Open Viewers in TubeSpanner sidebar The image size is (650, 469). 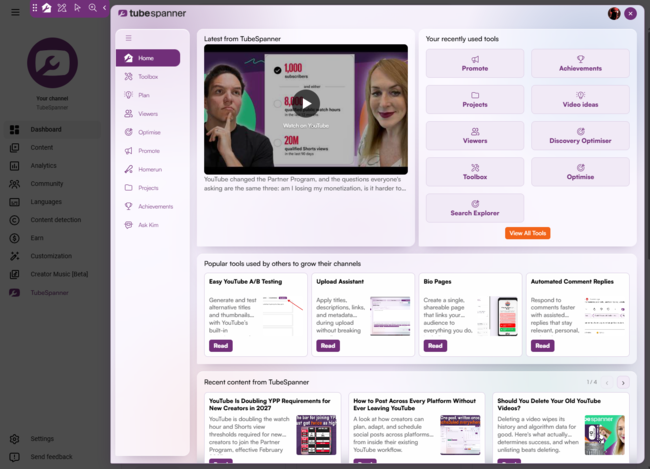pos(148,114)
